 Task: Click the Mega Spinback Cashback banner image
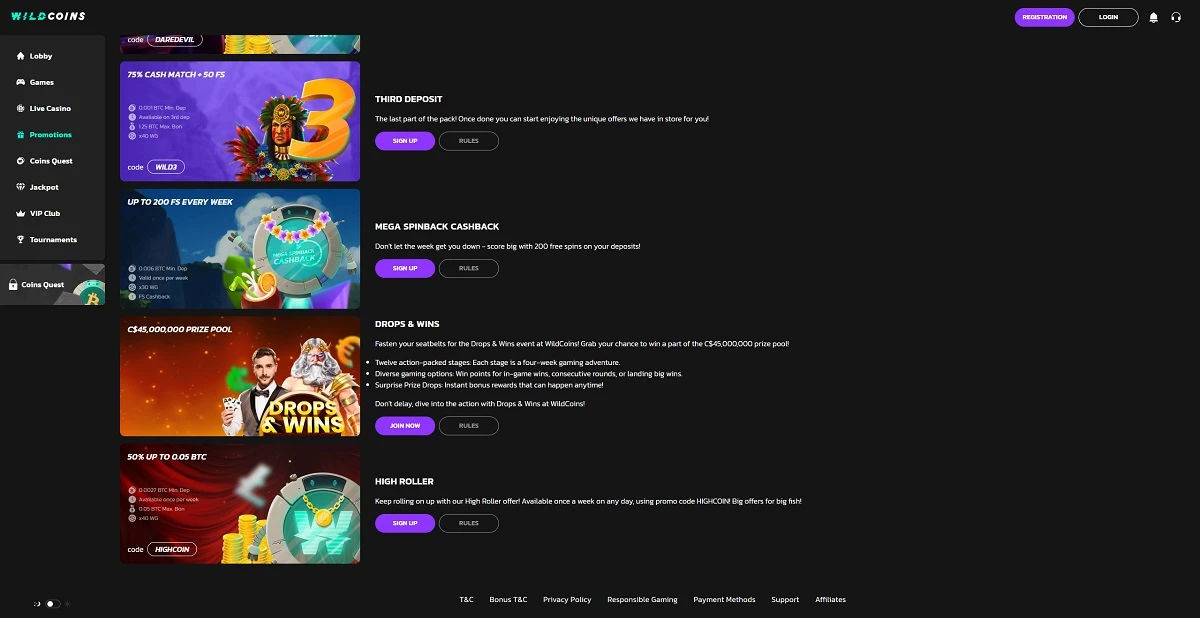[240, 249]
